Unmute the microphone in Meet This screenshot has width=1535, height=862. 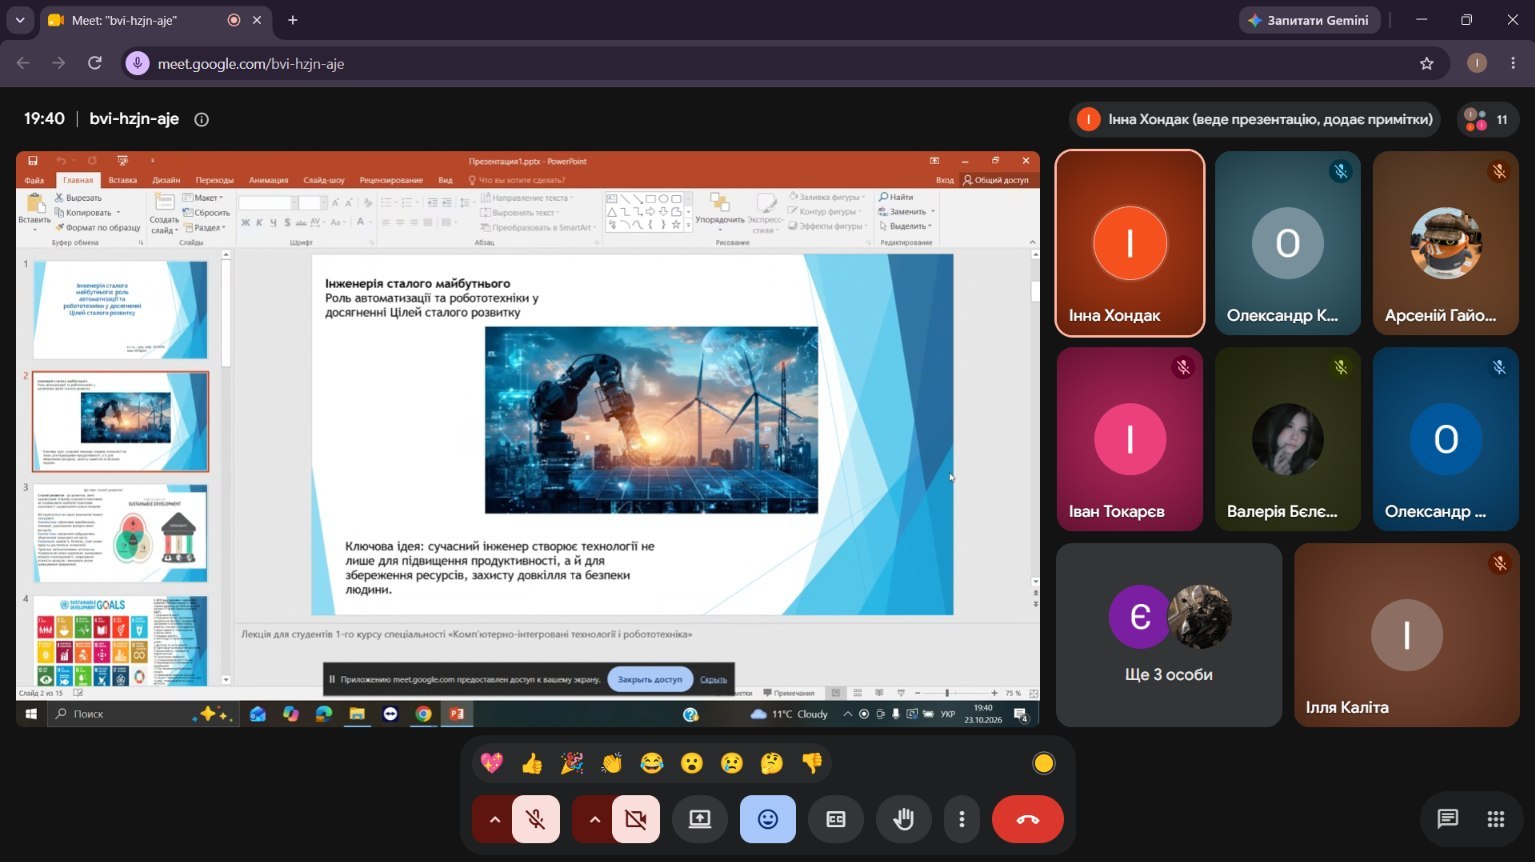click(x=536, y=820)
